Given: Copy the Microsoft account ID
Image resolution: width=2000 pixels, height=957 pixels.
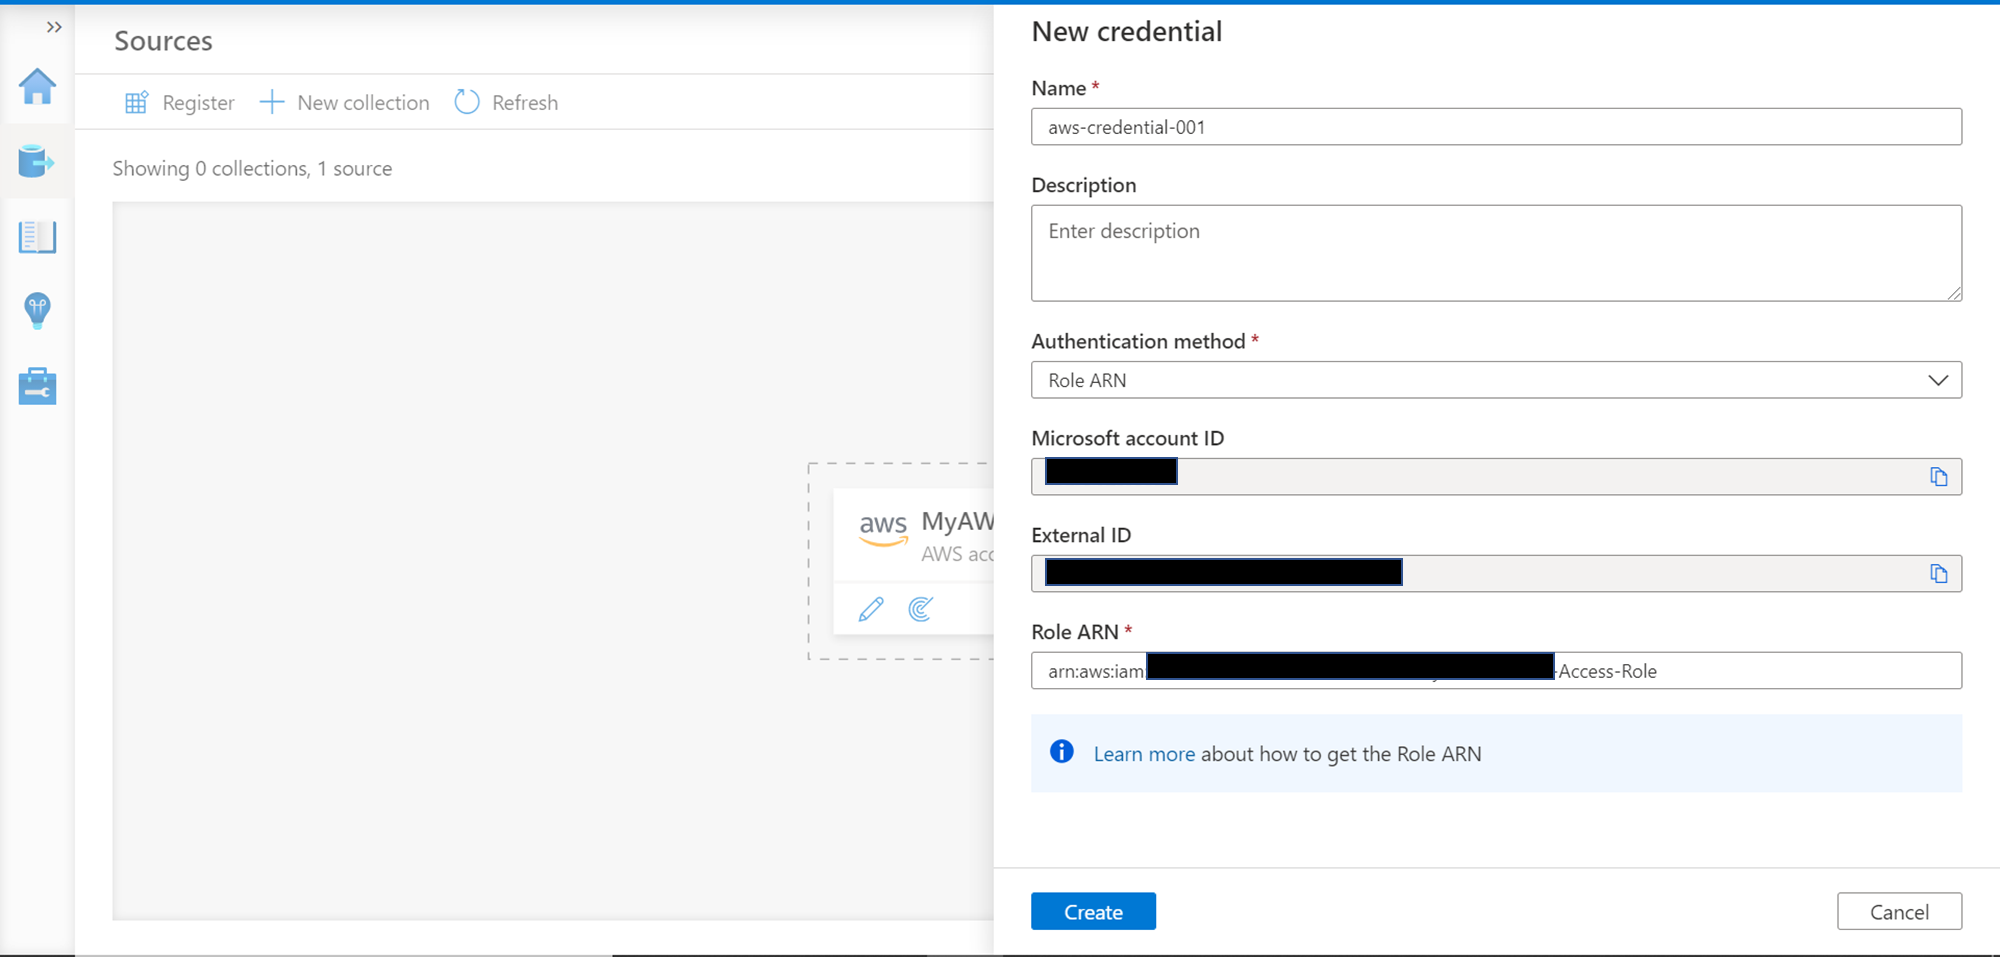Looking at the screenshot, I should tap(1938, 477).
